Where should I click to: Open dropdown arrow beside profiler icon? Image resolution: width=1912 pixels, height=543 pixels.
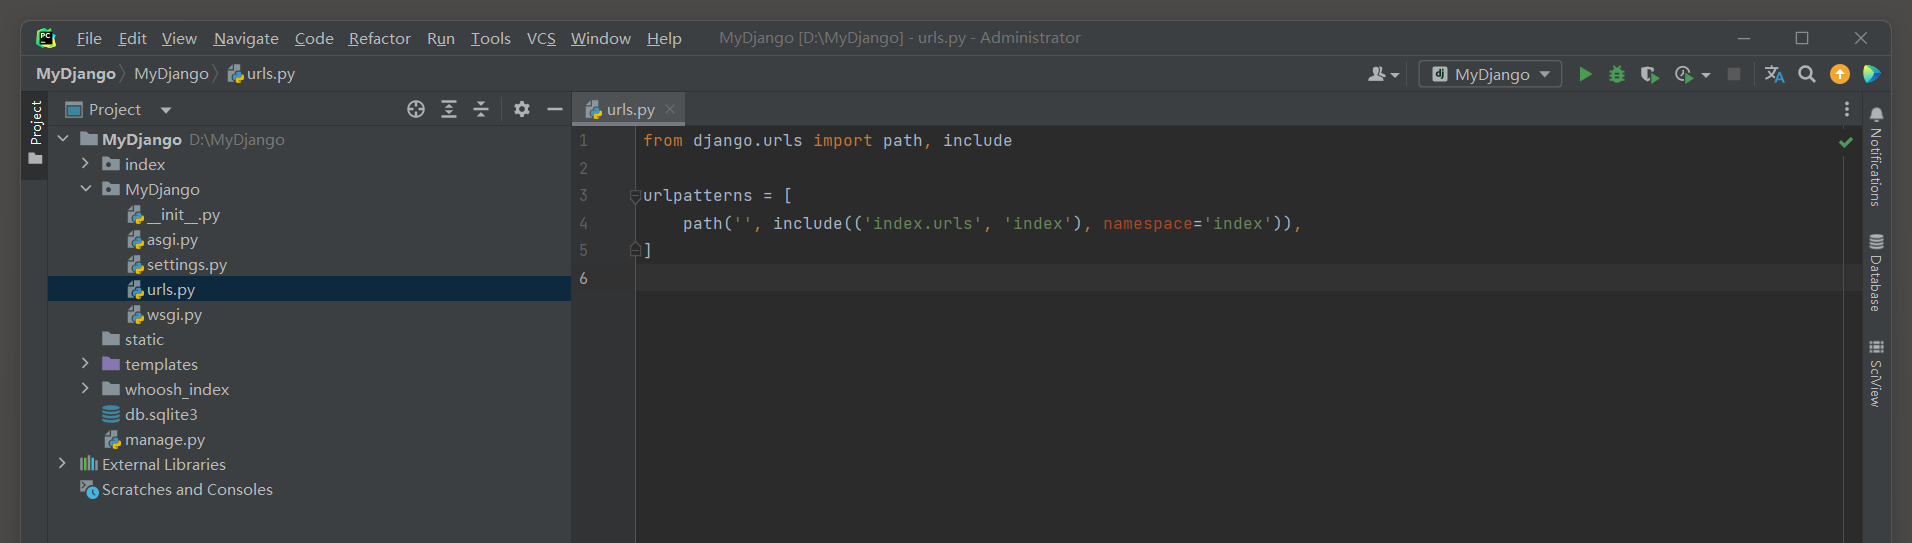(x=1706, y=75)
